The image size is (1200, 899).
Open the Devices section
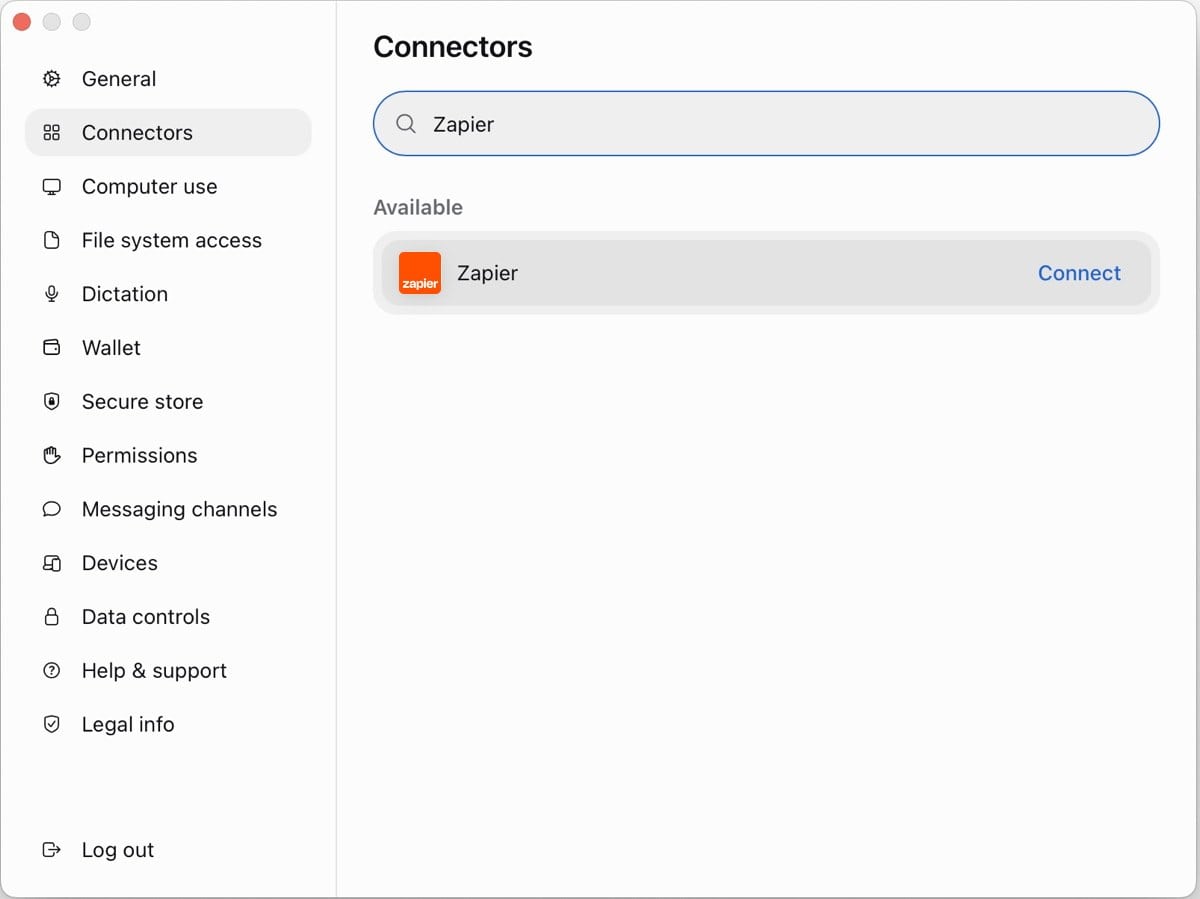168,563
